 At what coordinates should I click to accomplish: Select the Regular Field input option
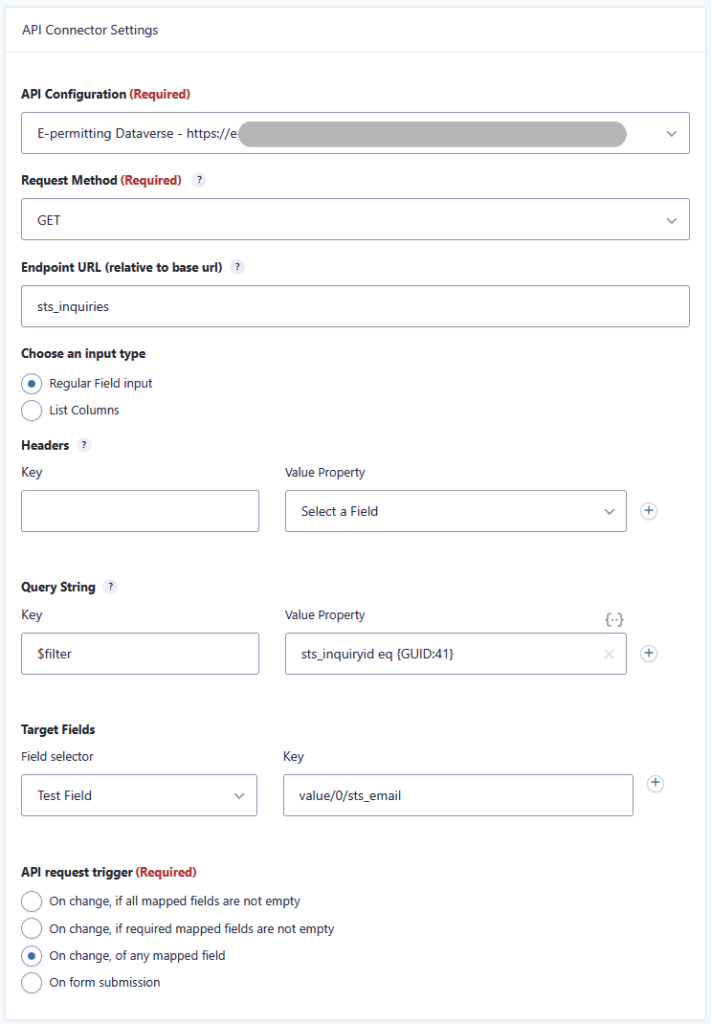(31, 383)
